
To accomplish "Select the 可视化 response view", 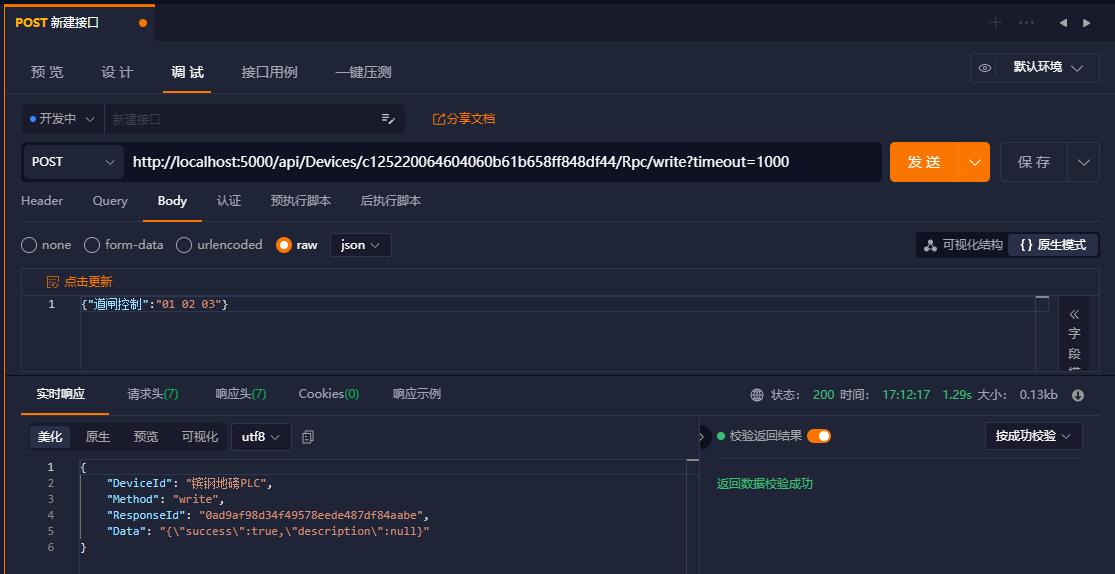I will 200,437.
